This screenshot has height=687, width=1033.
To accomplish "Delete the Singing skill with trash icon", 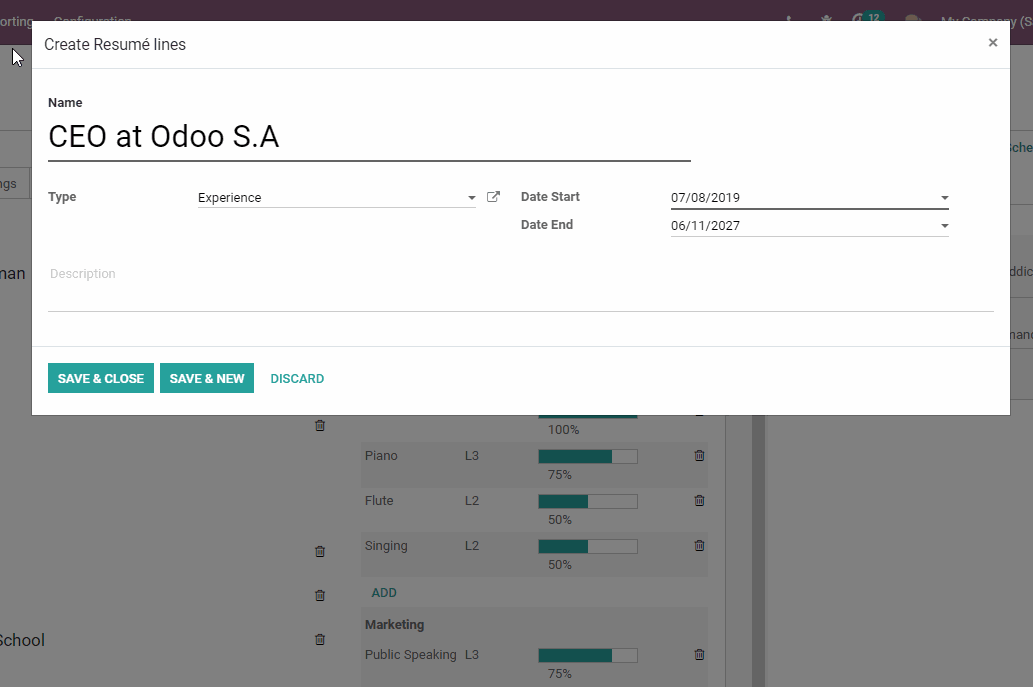I will [700, 545].
